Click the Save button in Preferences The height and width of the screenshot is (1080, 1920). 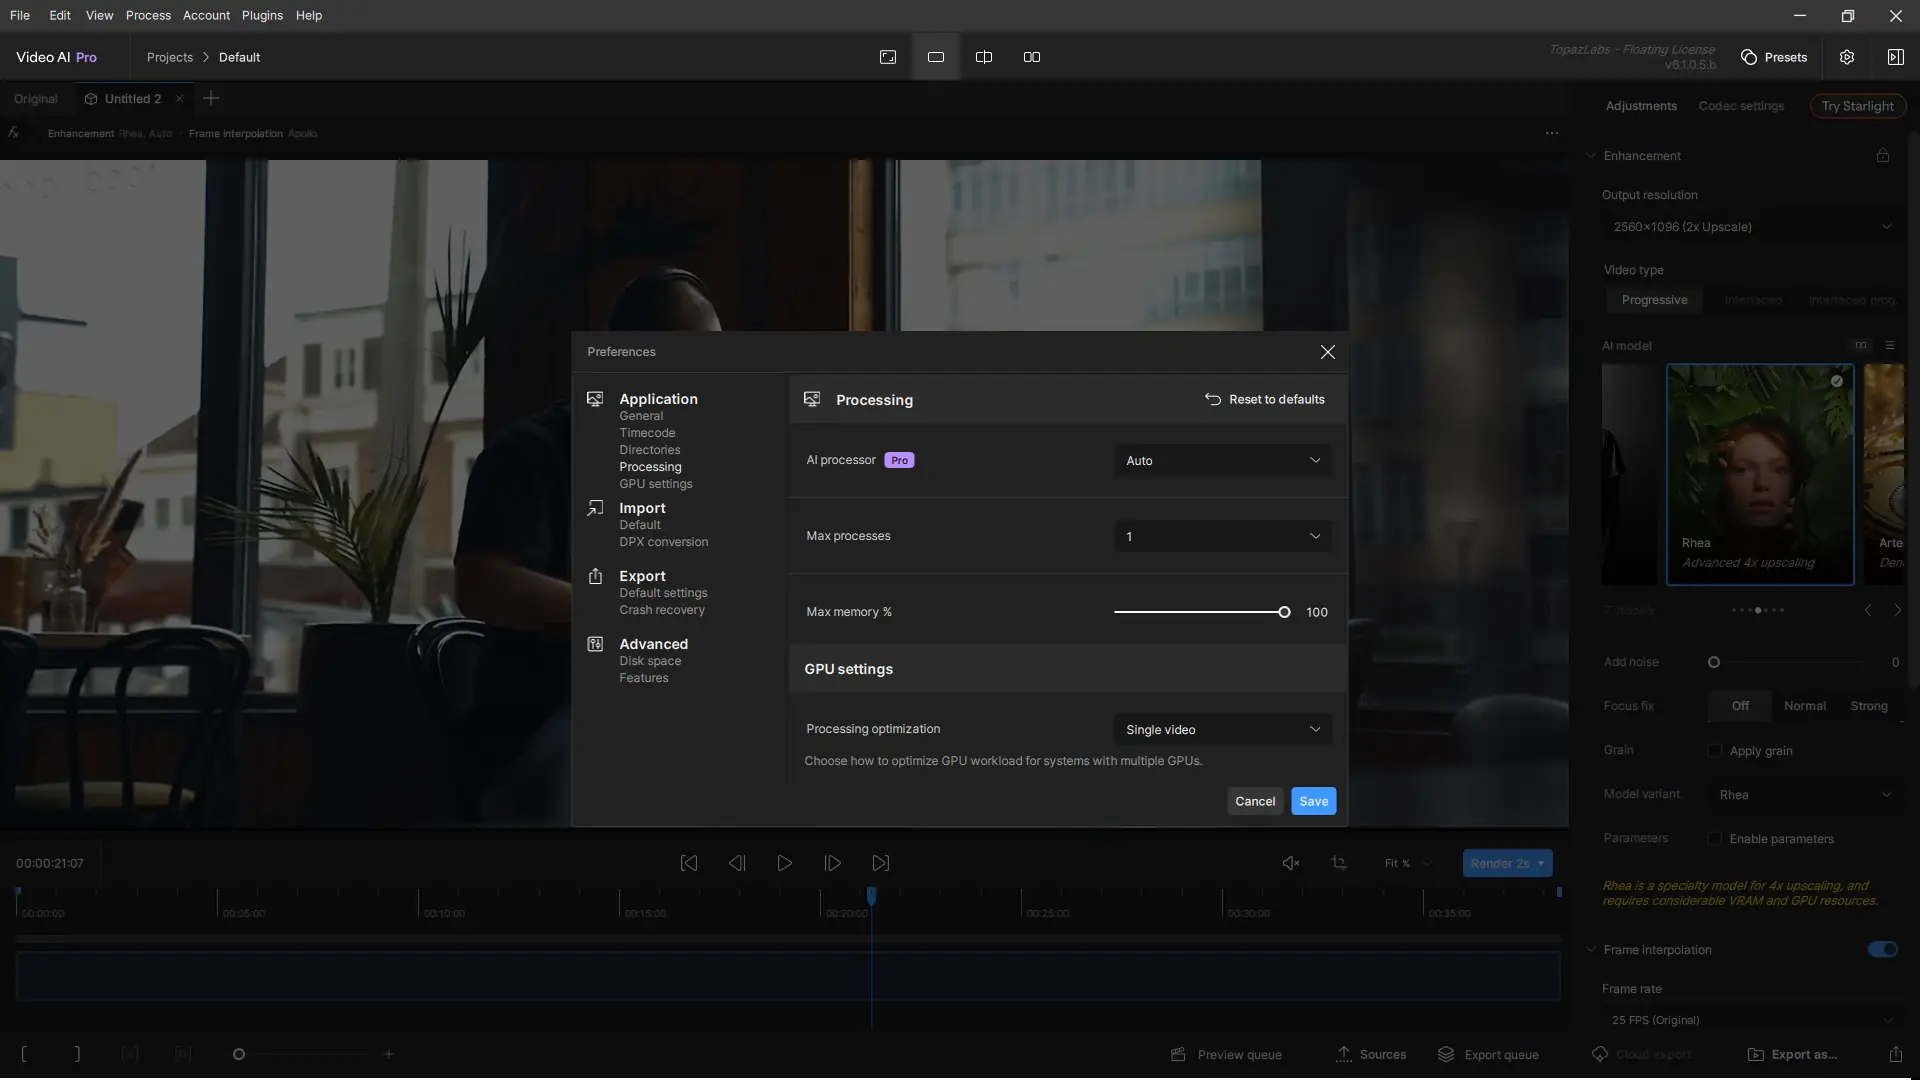(1313, 802)
